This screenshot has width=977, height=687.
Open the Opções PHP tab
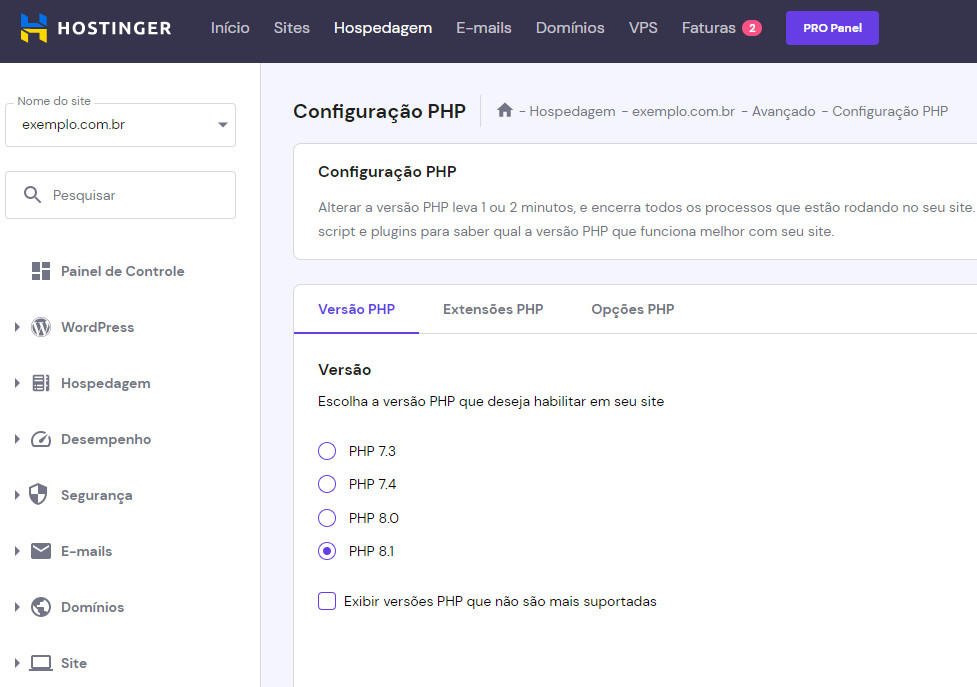click(x=632, y=309)
